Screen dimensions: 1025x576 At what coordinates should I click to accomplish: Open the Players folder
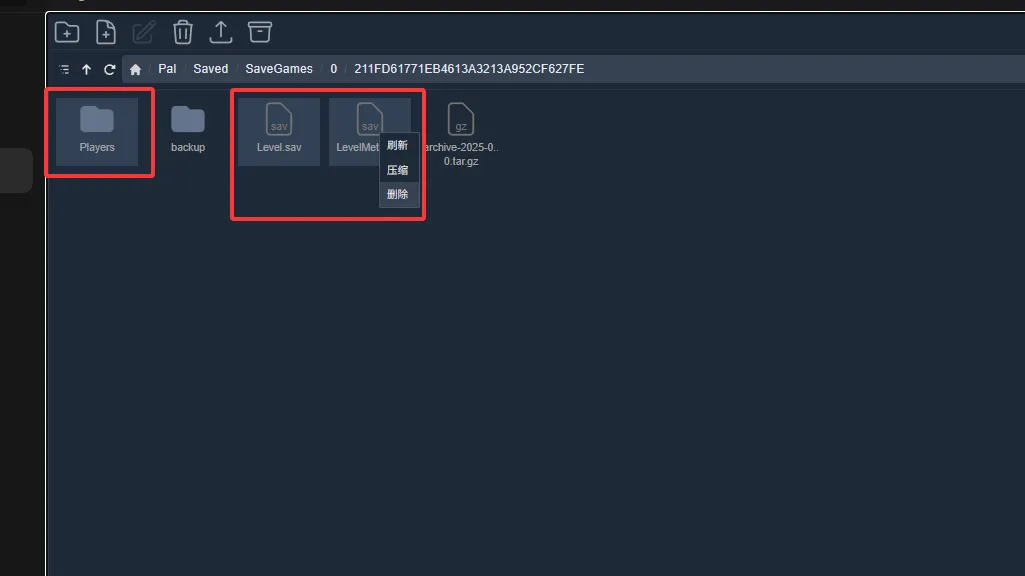(97, 131)
